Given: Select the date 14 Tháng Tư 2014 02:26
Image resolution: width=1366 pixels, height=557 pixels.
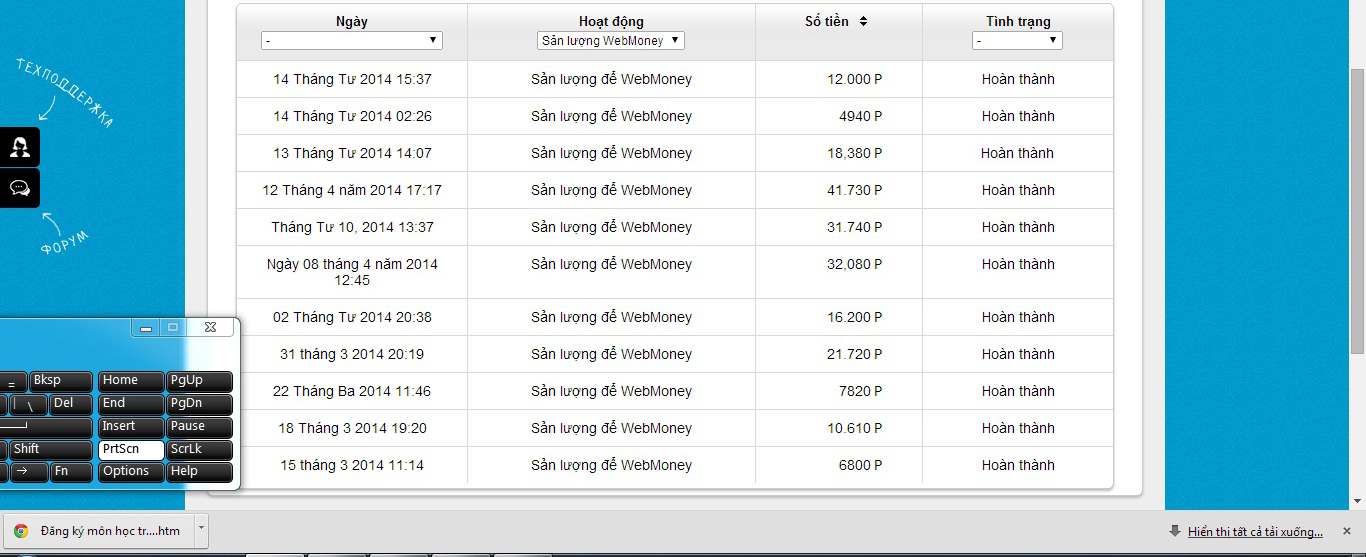Looking at the screenshot, I should click(352, 116).
